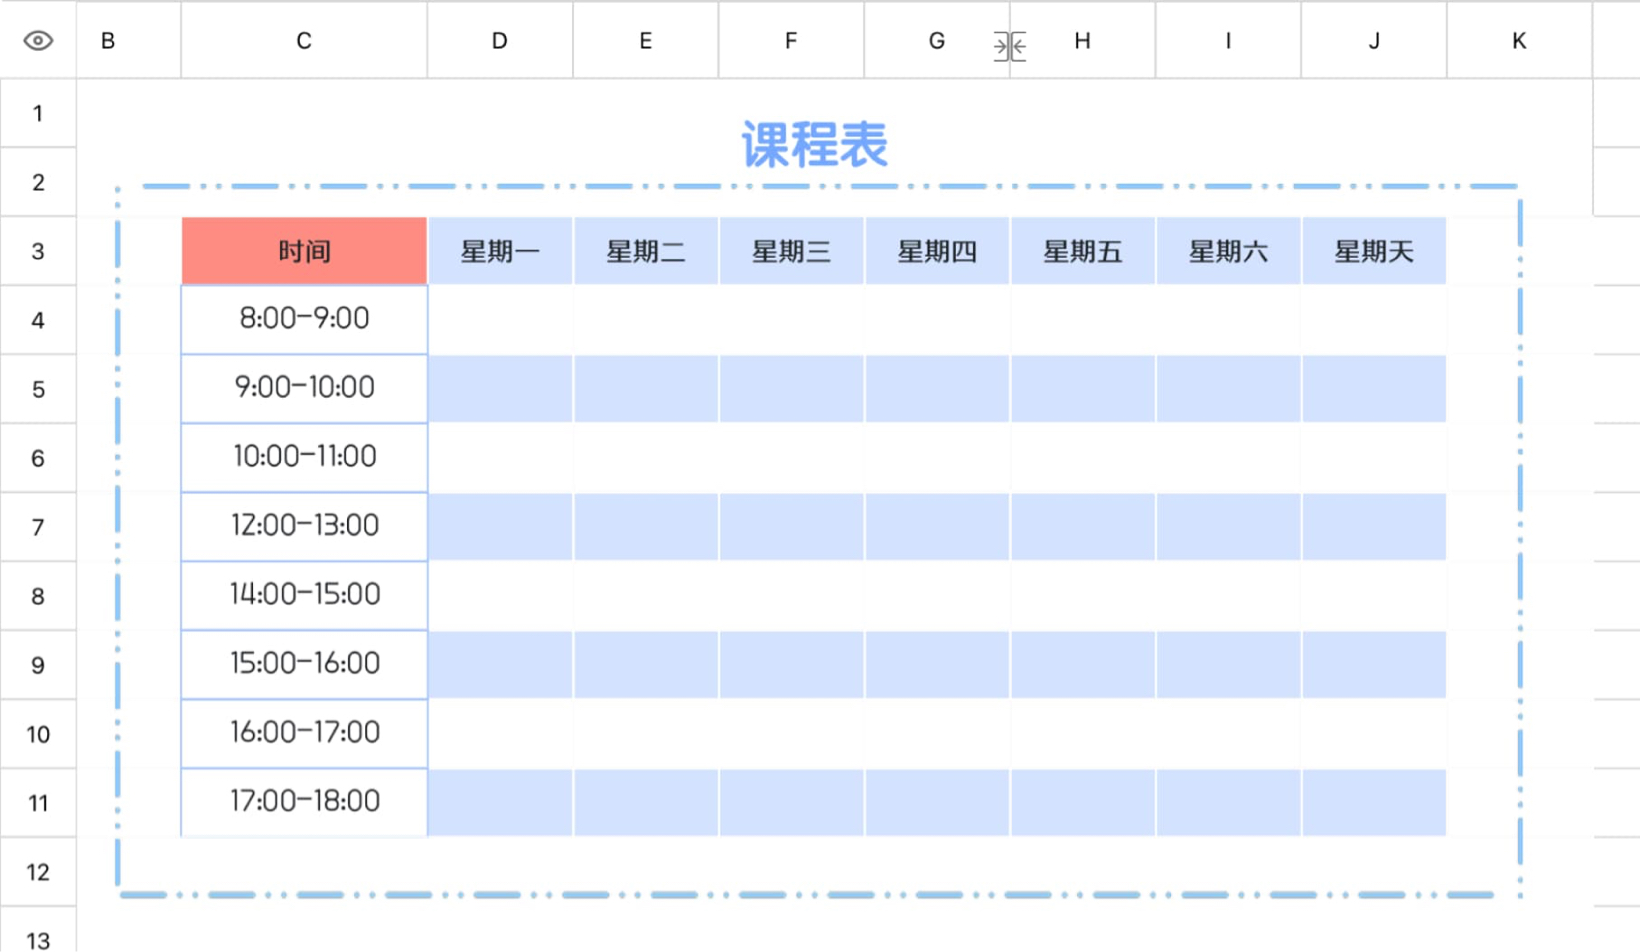Select the 星期二 header cell
The width and height of the screenshot is (1640, 952).
[646, 251]
